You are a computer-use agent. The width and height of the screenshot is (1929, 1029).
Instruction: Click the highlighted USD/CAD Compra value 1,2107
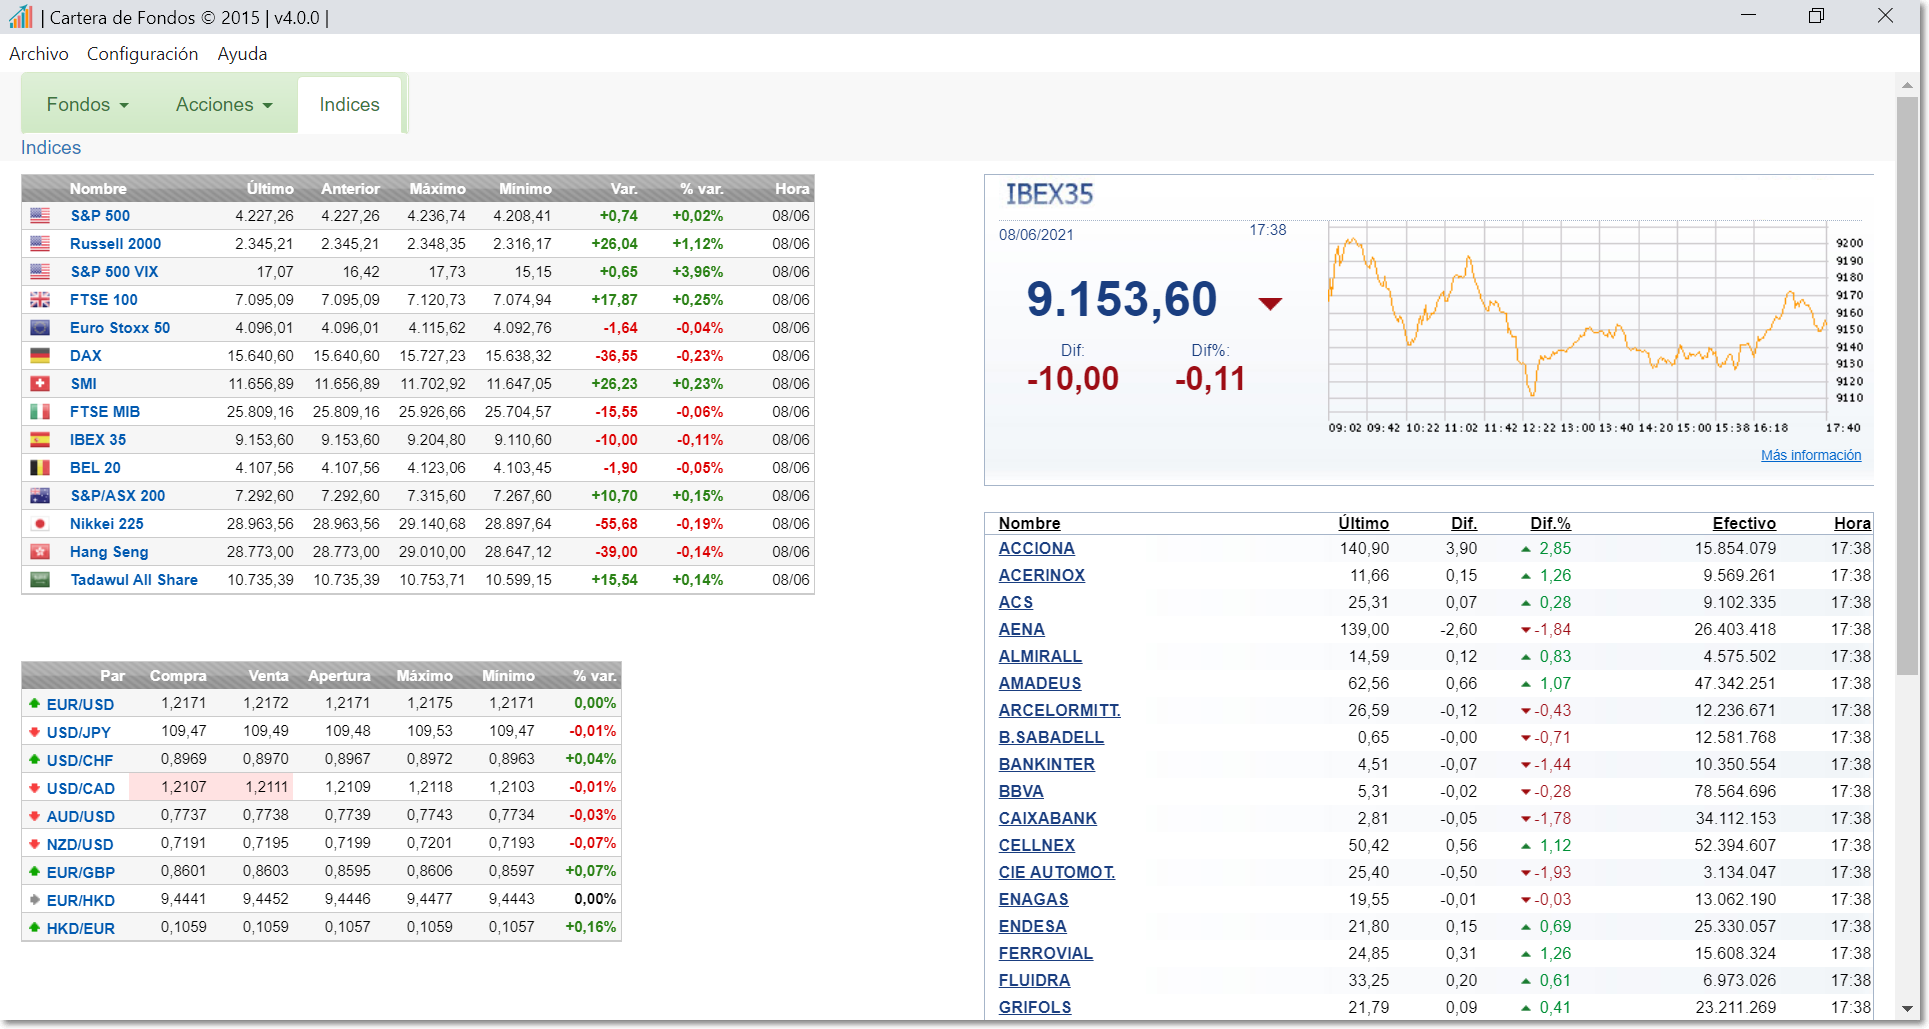click(184, 788)
